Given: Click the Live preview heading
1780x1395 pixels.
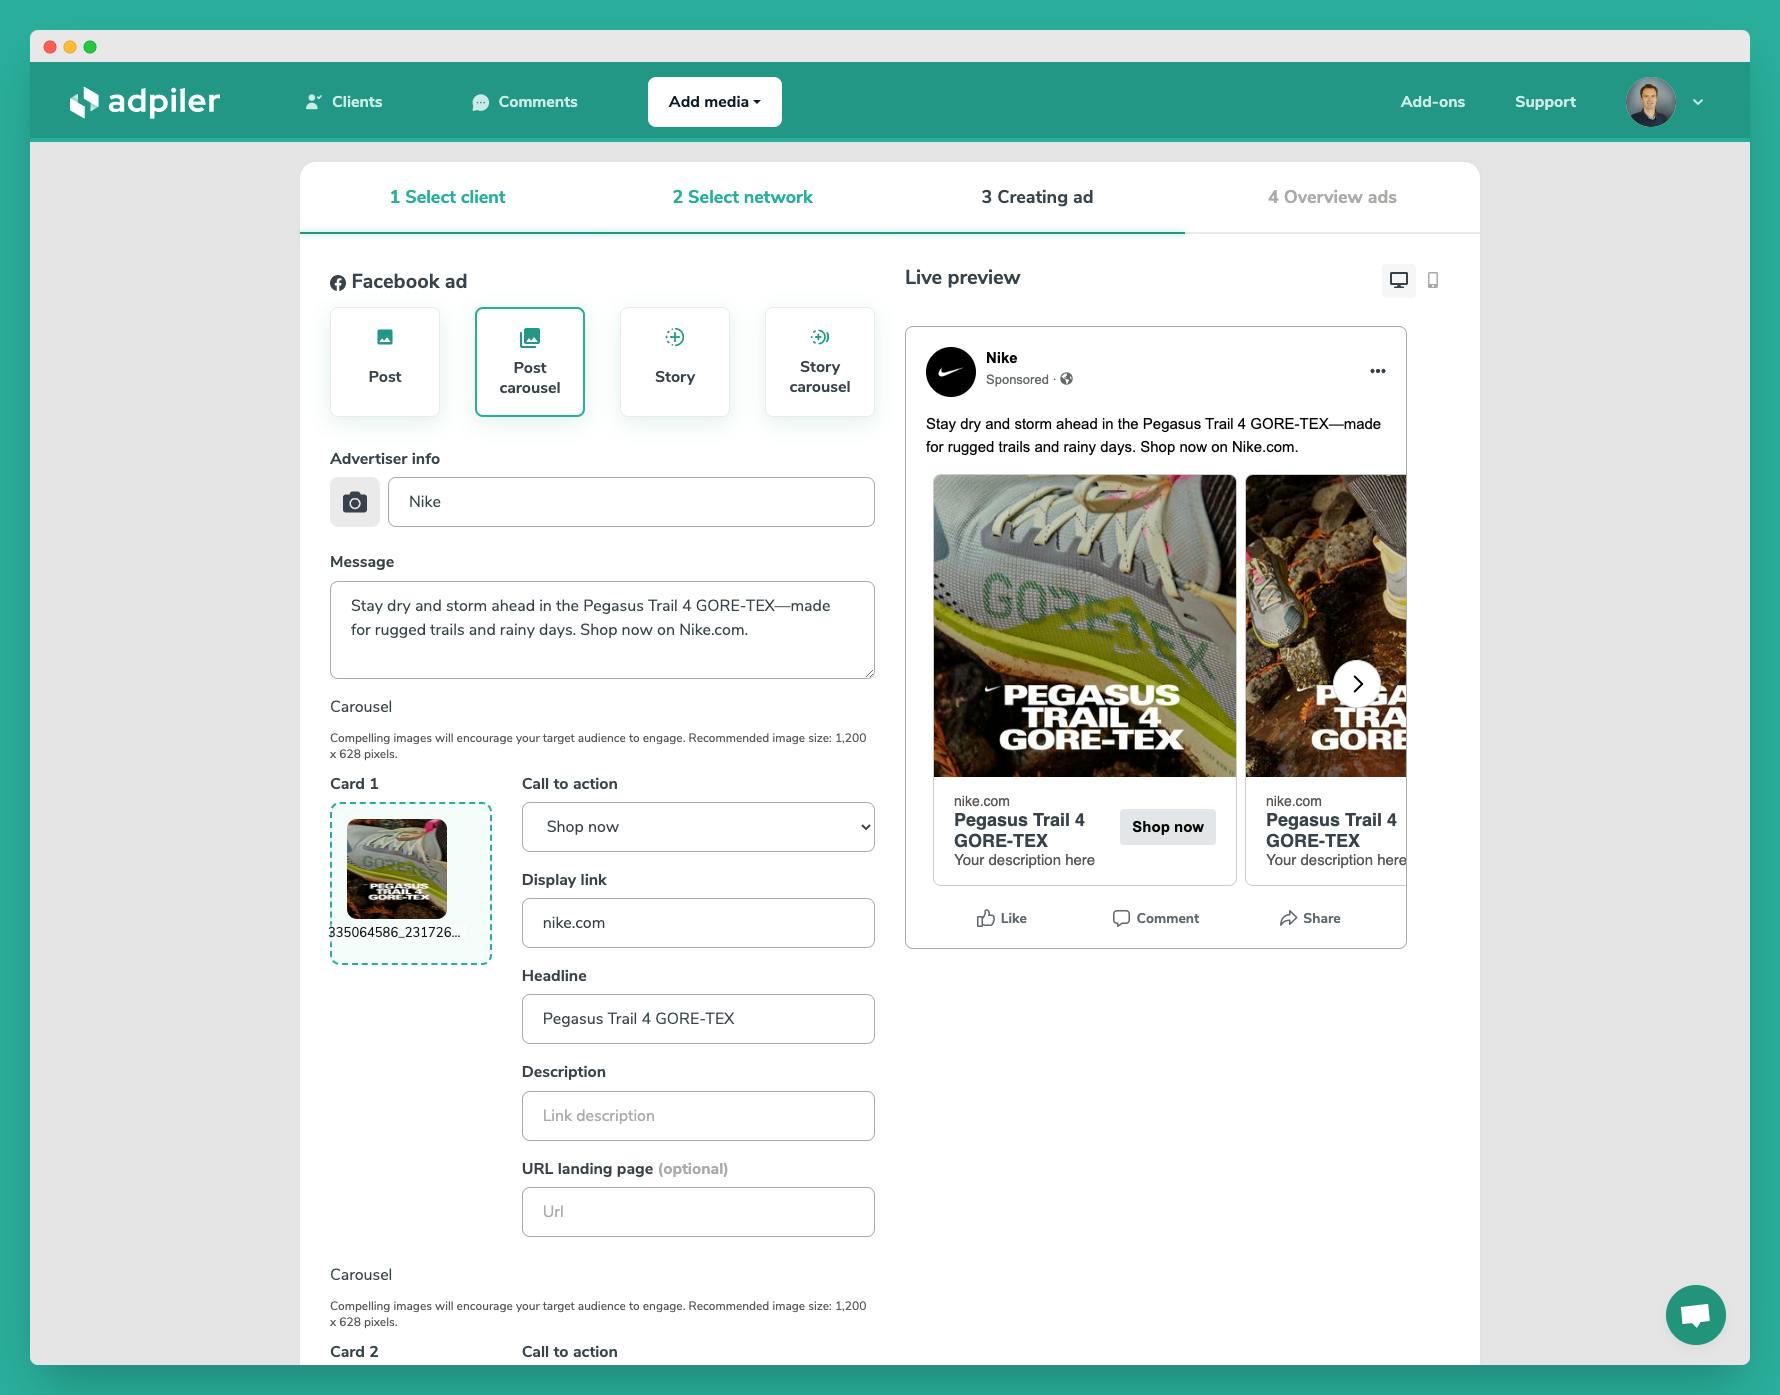Looking at the screenshot, I should click(962, 278).
